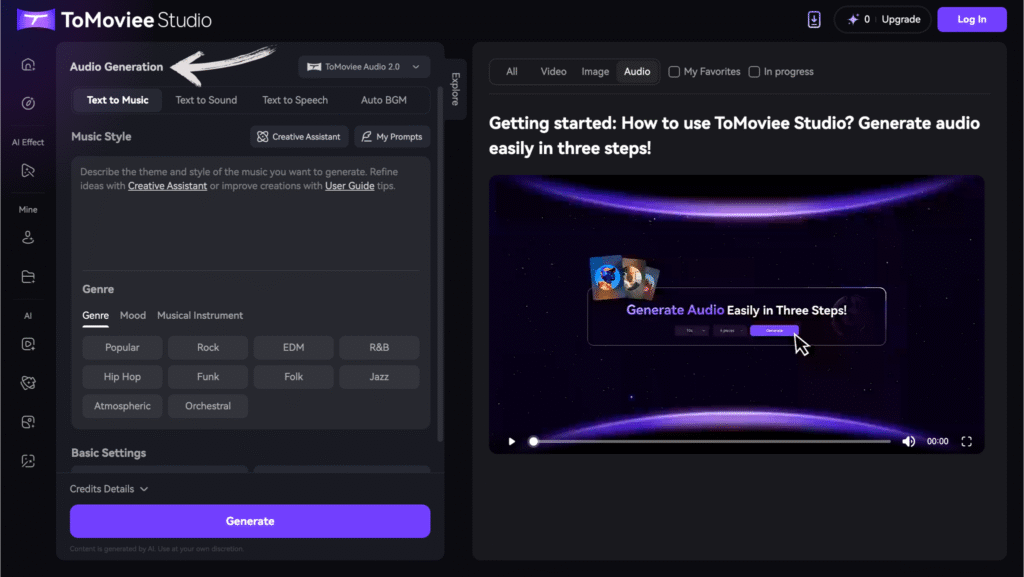Follow the User Guide link
The width and height of the screenshot is (1024, 577).
pos(349,186)
